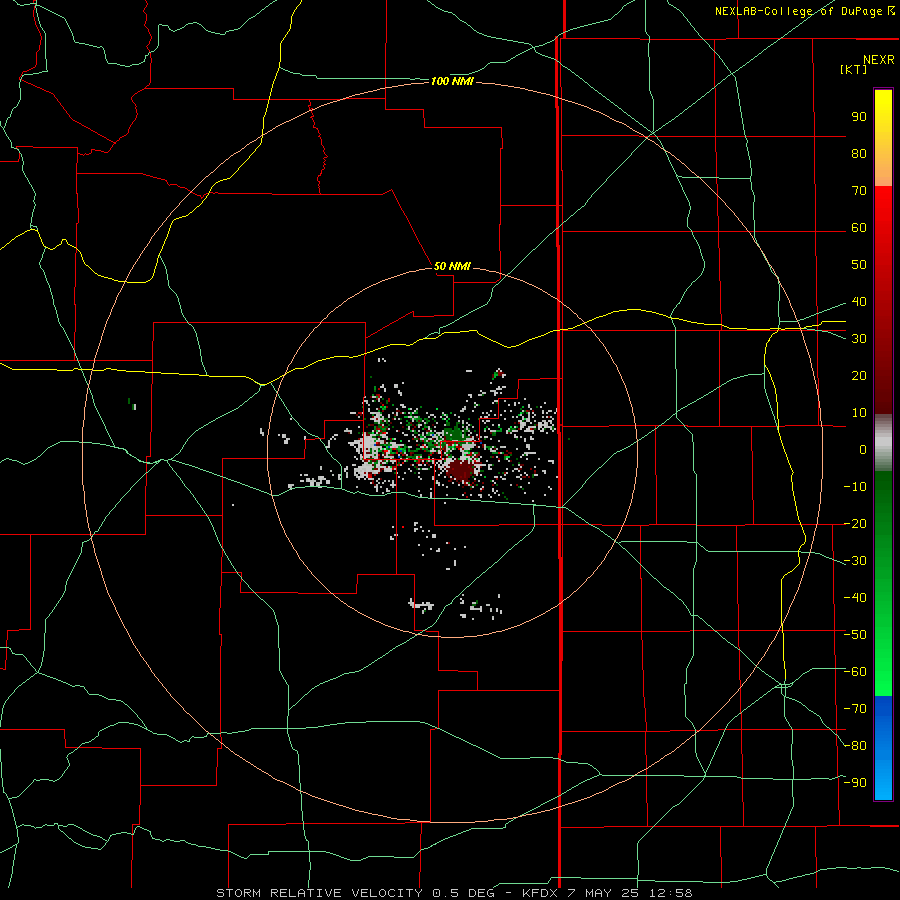The image size is (900, 900).
Task: Select the 0 value on the velocity scale
Action: click(x=863, y=450)
